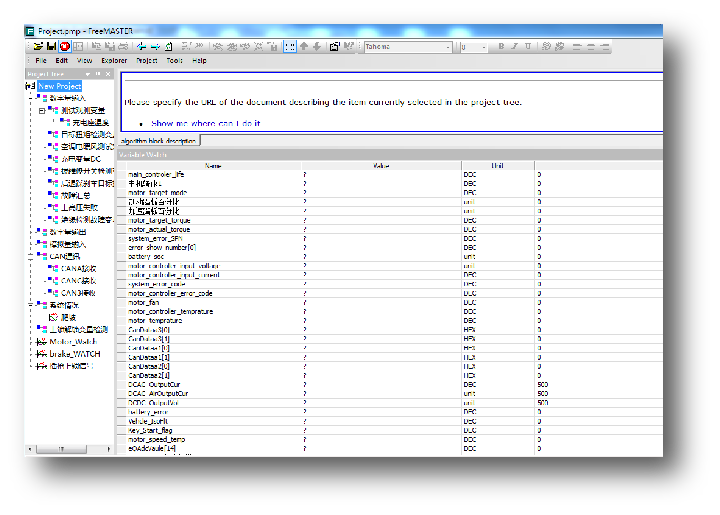Image resolution: width=720 pixels, height=515 pixels.
Task: Open the Project menu
Action: (146, 61)
